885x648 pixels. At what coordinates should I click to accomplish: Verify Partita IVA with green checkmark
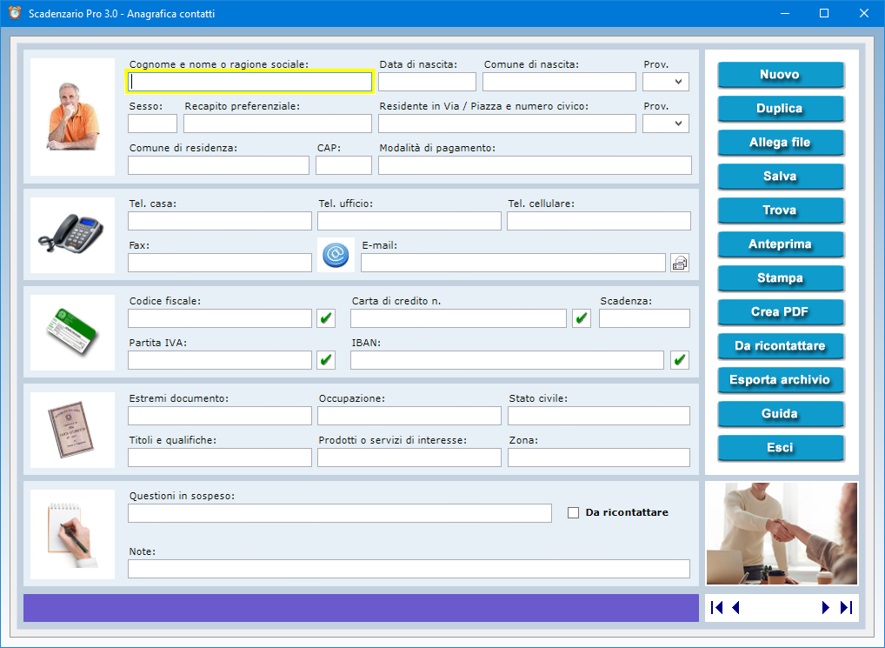coord(326,360)
